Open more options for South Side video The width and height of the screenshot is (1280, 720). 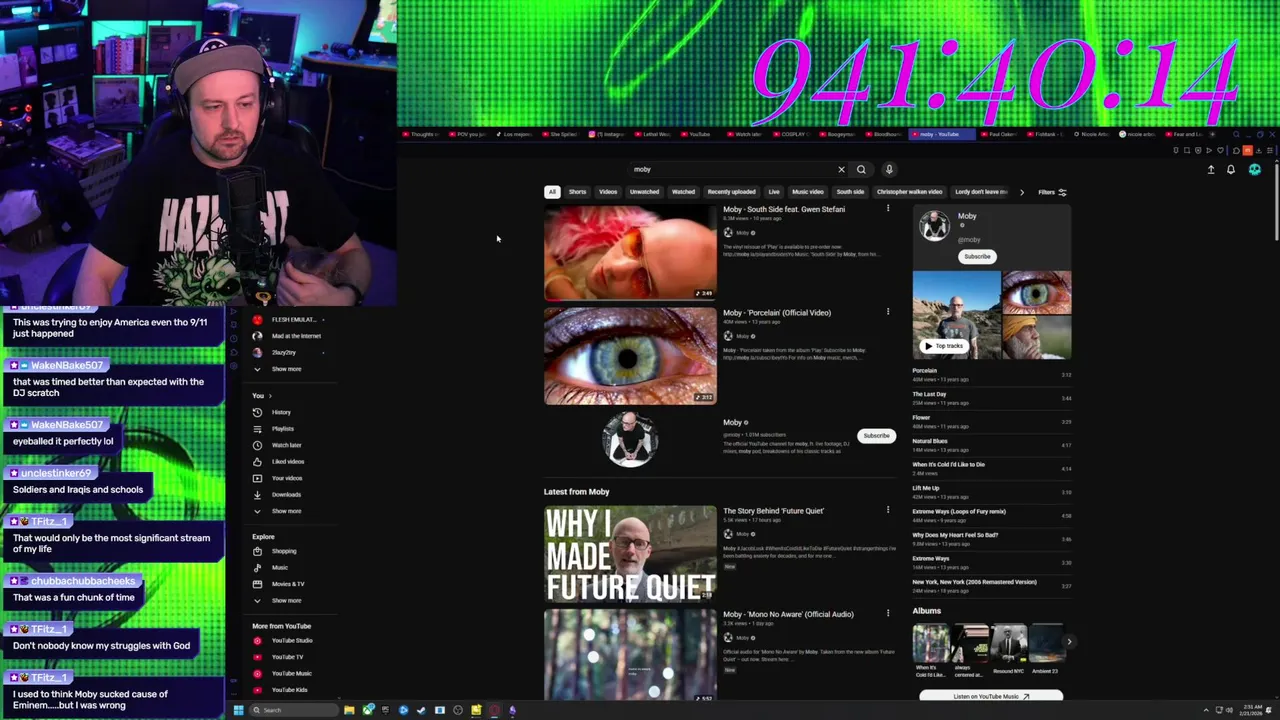tap(887, 209)
